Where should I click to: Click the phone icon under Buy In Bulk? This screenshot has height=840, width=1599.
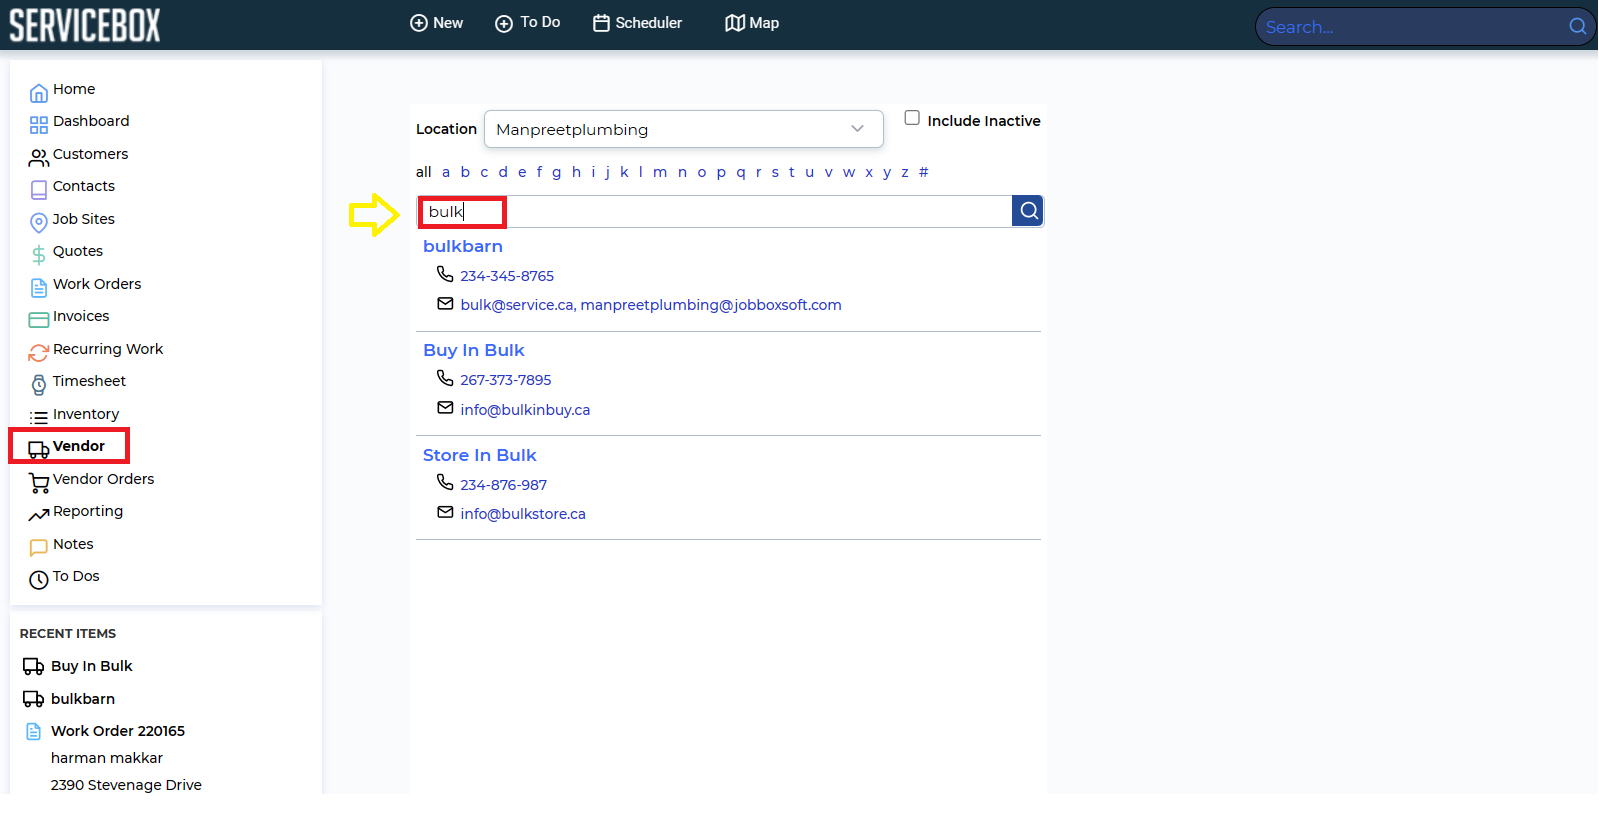(x=445, y=378)
